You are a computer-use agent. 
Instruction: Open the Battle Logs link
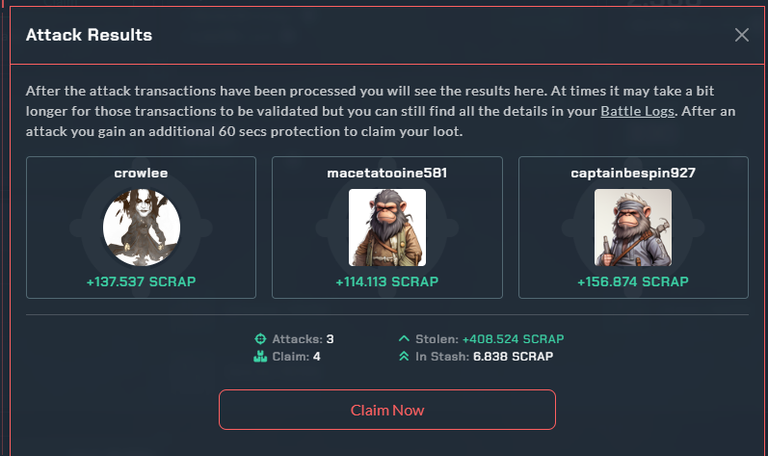(x=637, y=111)
